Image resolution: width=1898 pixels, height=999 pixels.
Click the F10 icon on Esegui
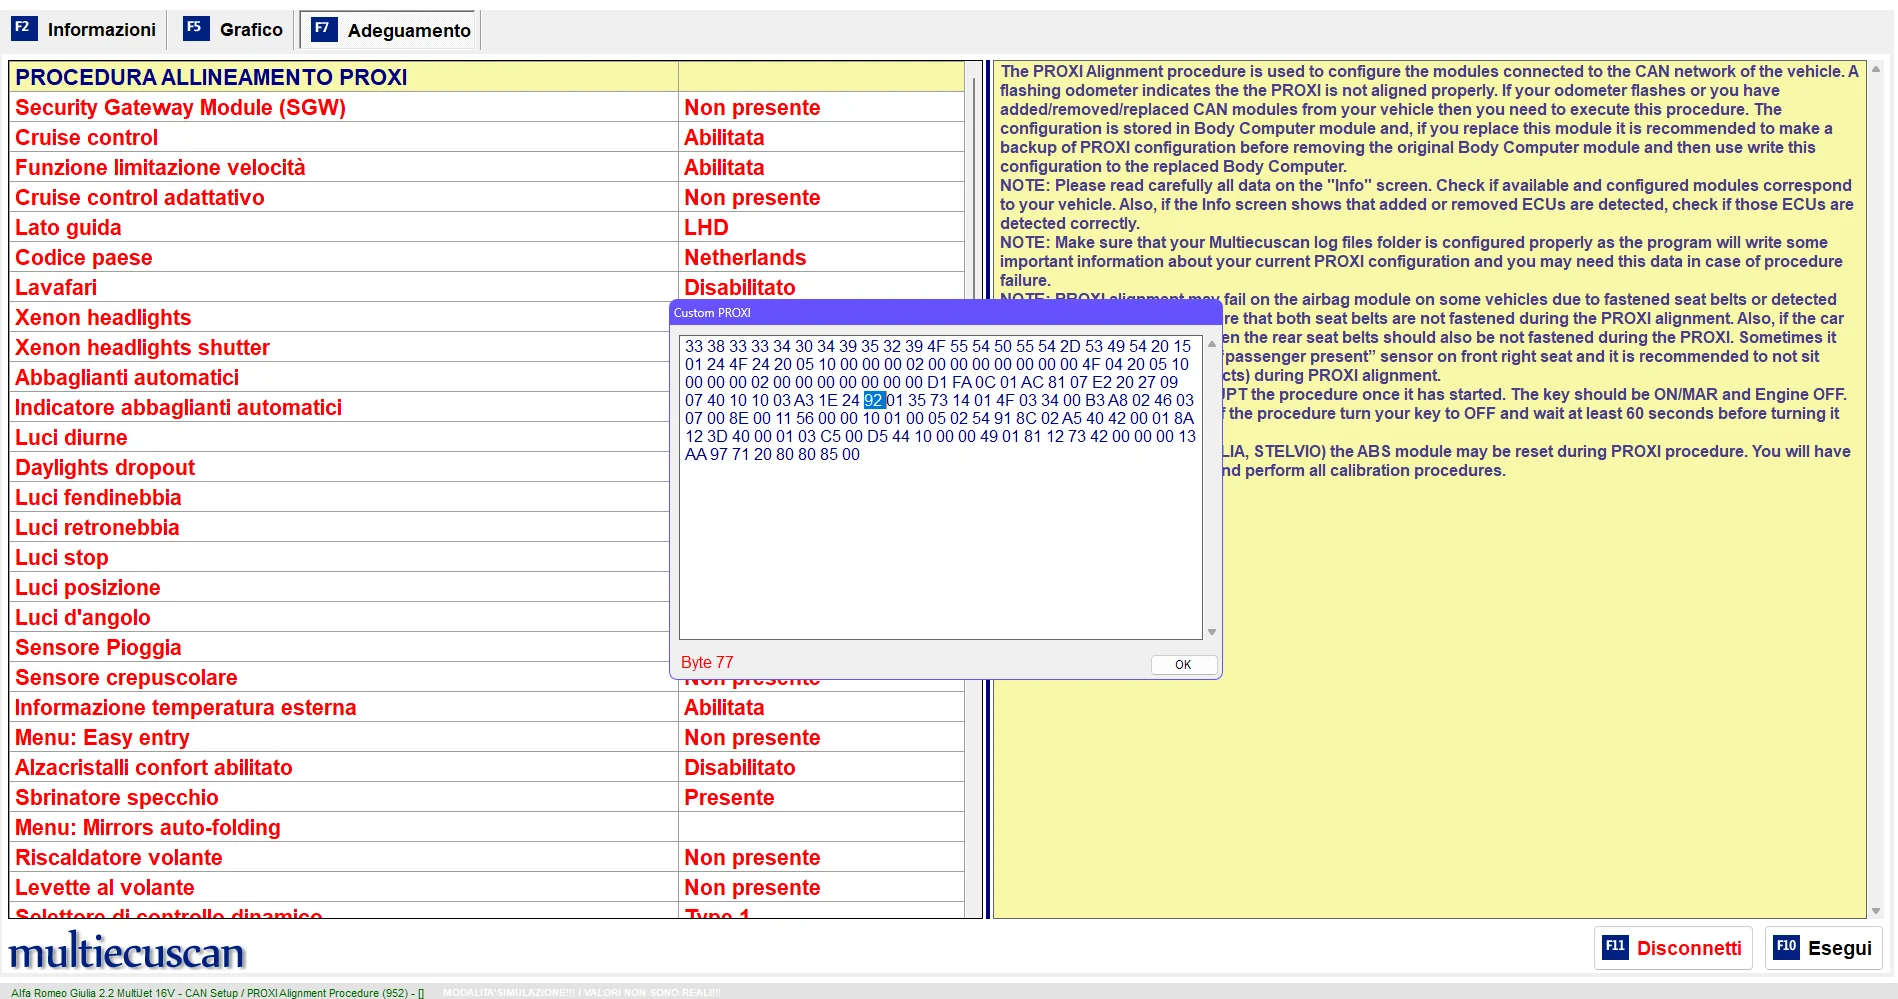(1786, 947)
